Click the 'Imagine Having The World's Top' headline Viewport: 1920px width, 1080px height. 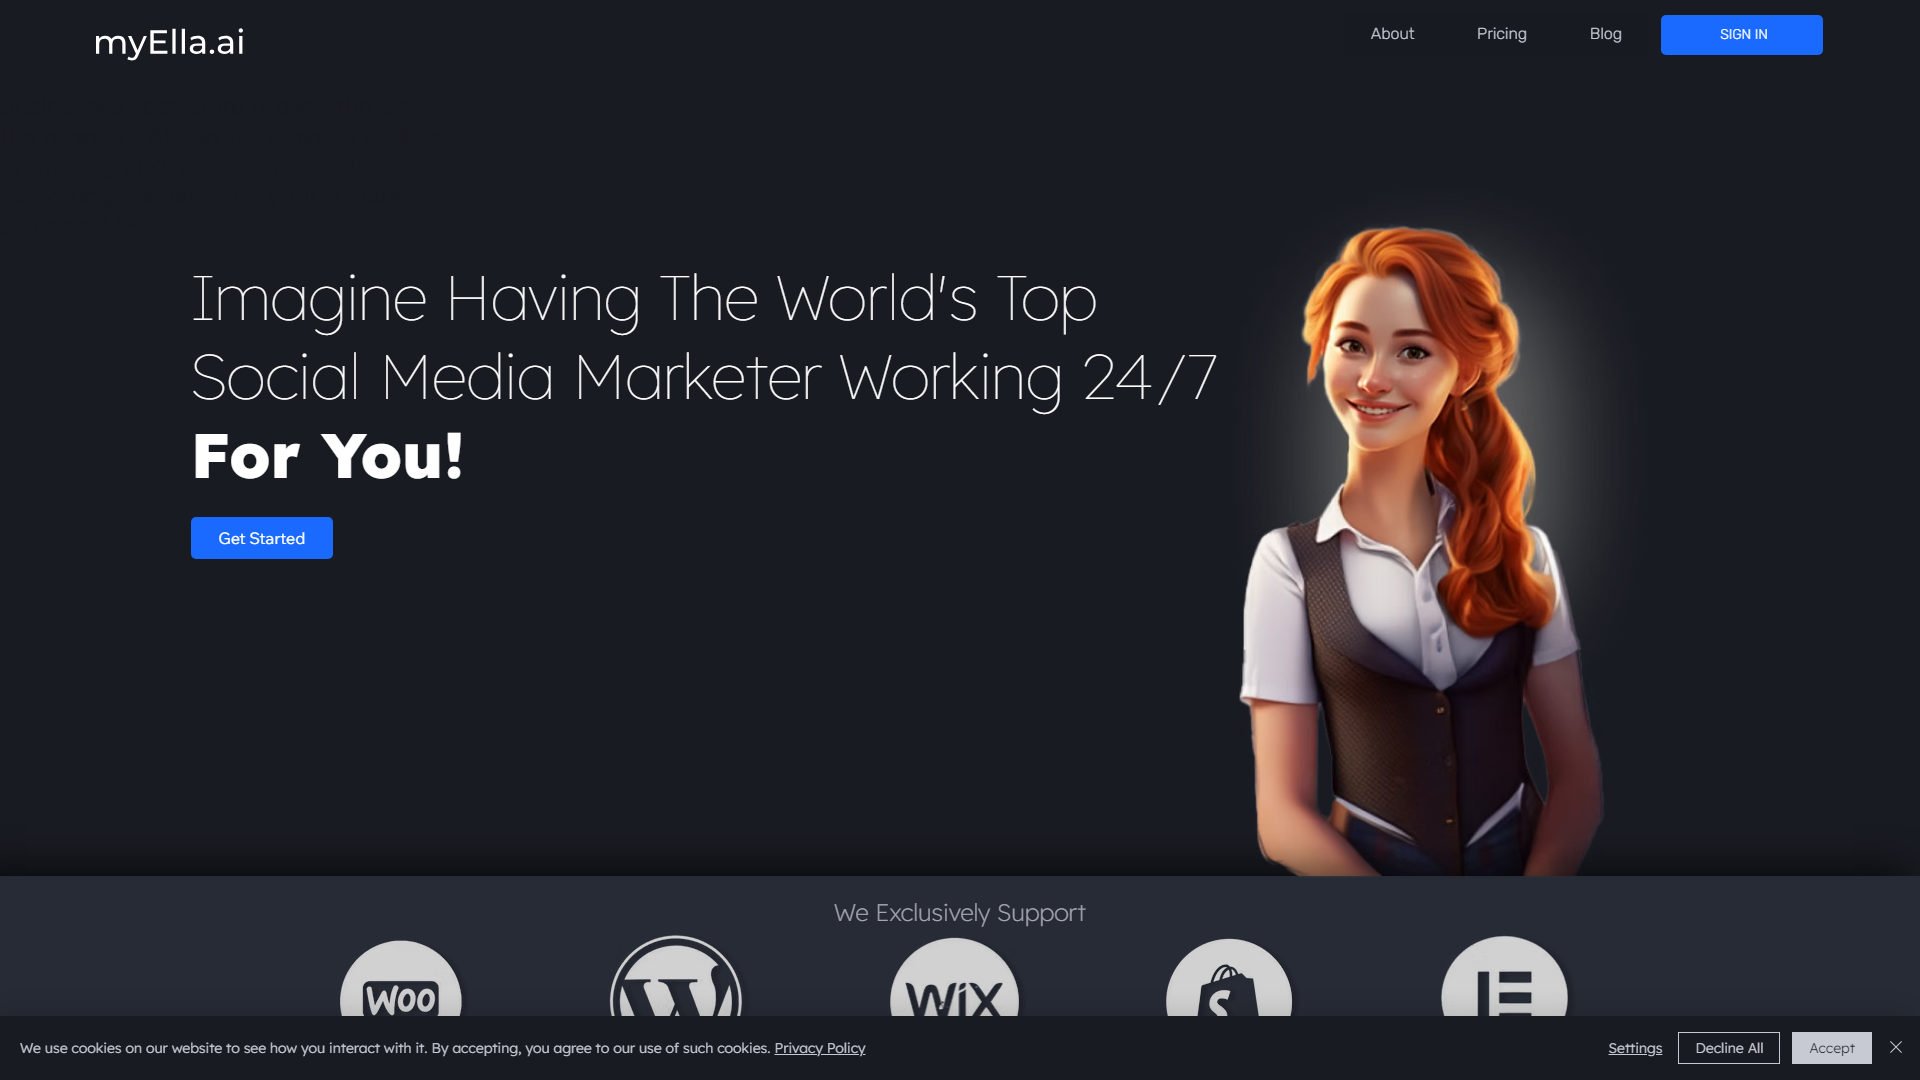tap(643, 299)
